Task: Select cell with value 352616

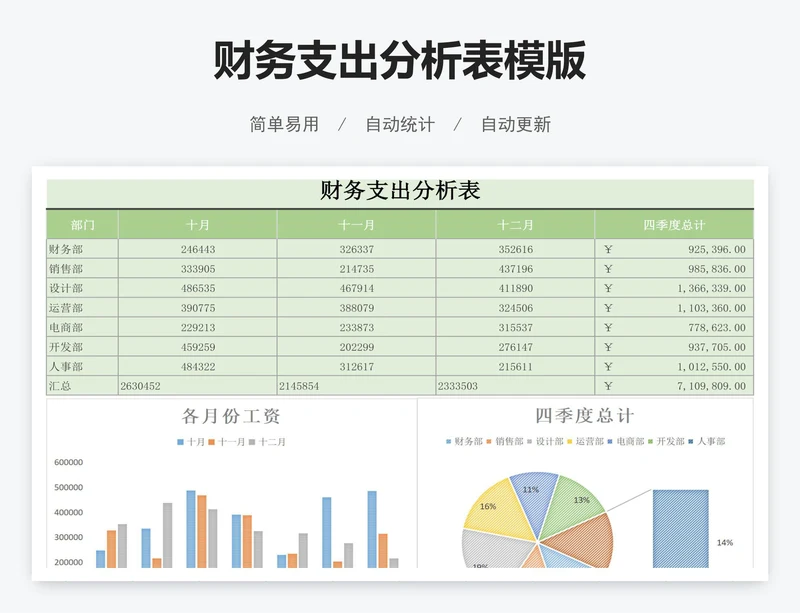Action: pos(515,249)
